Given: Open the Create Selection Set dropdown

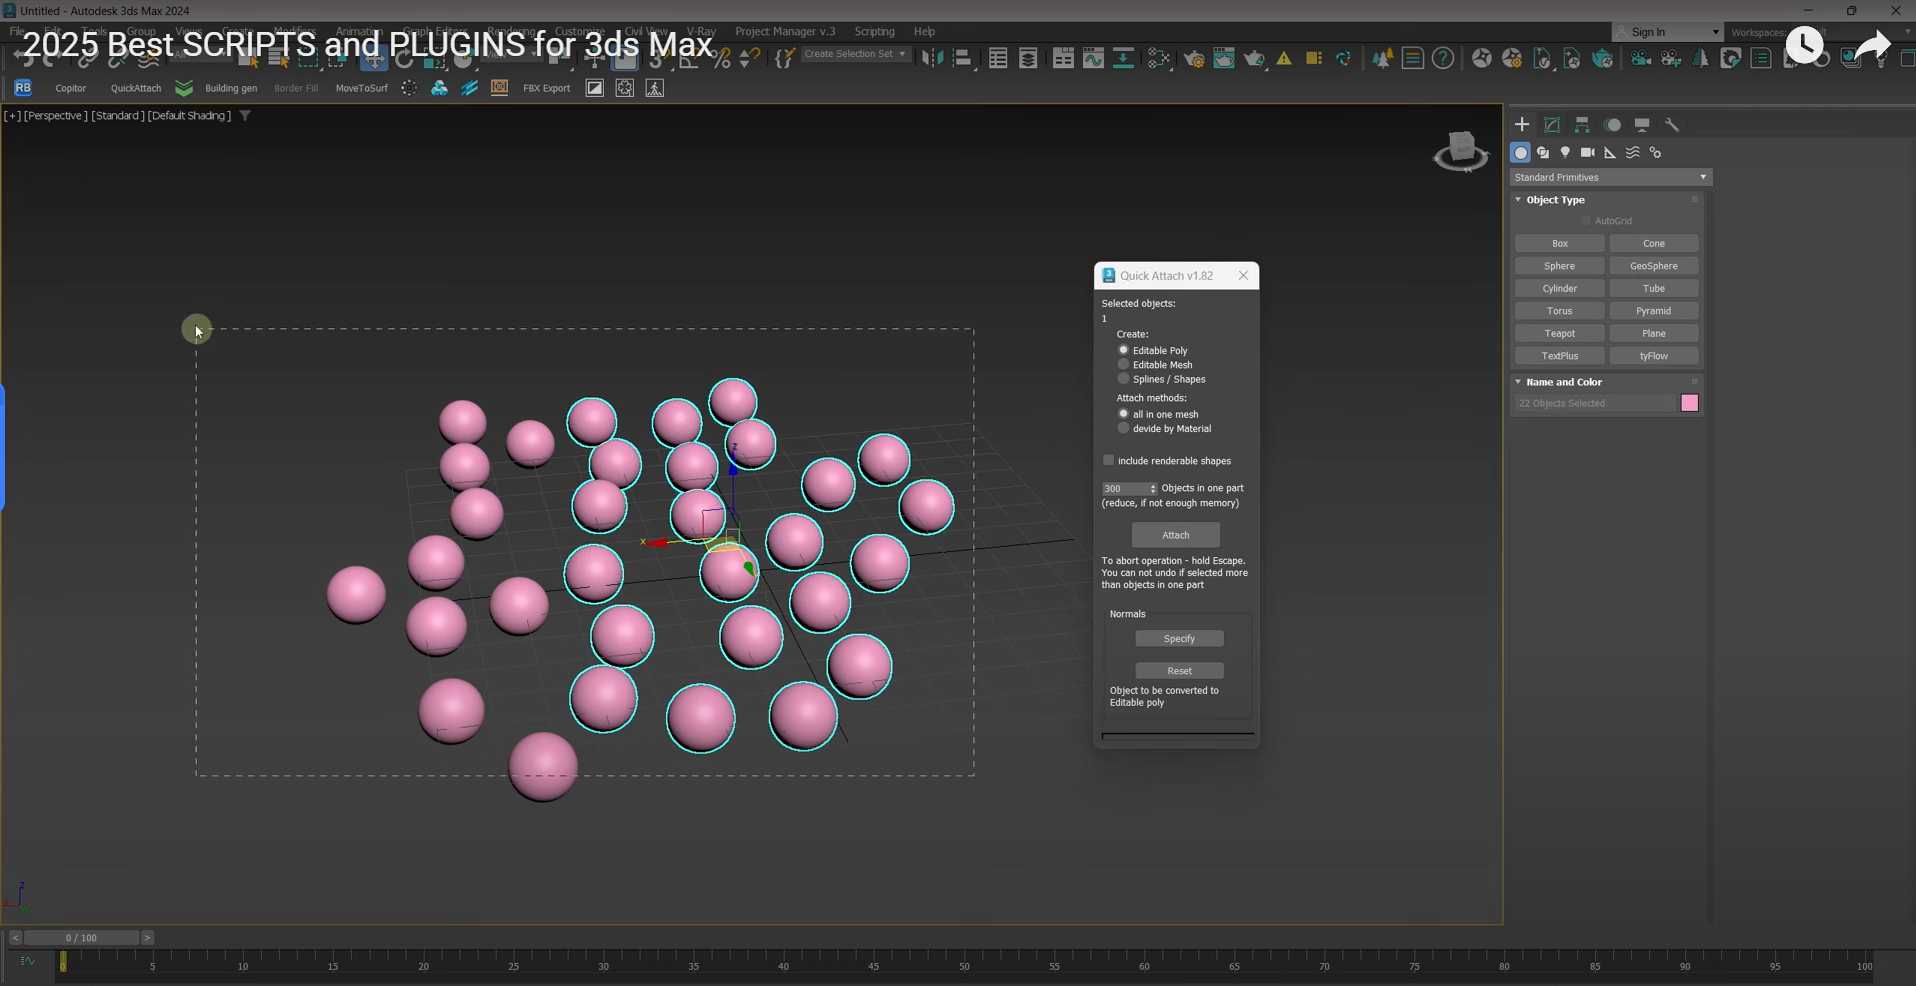Looking at the screenshot, I should (856, 54).
